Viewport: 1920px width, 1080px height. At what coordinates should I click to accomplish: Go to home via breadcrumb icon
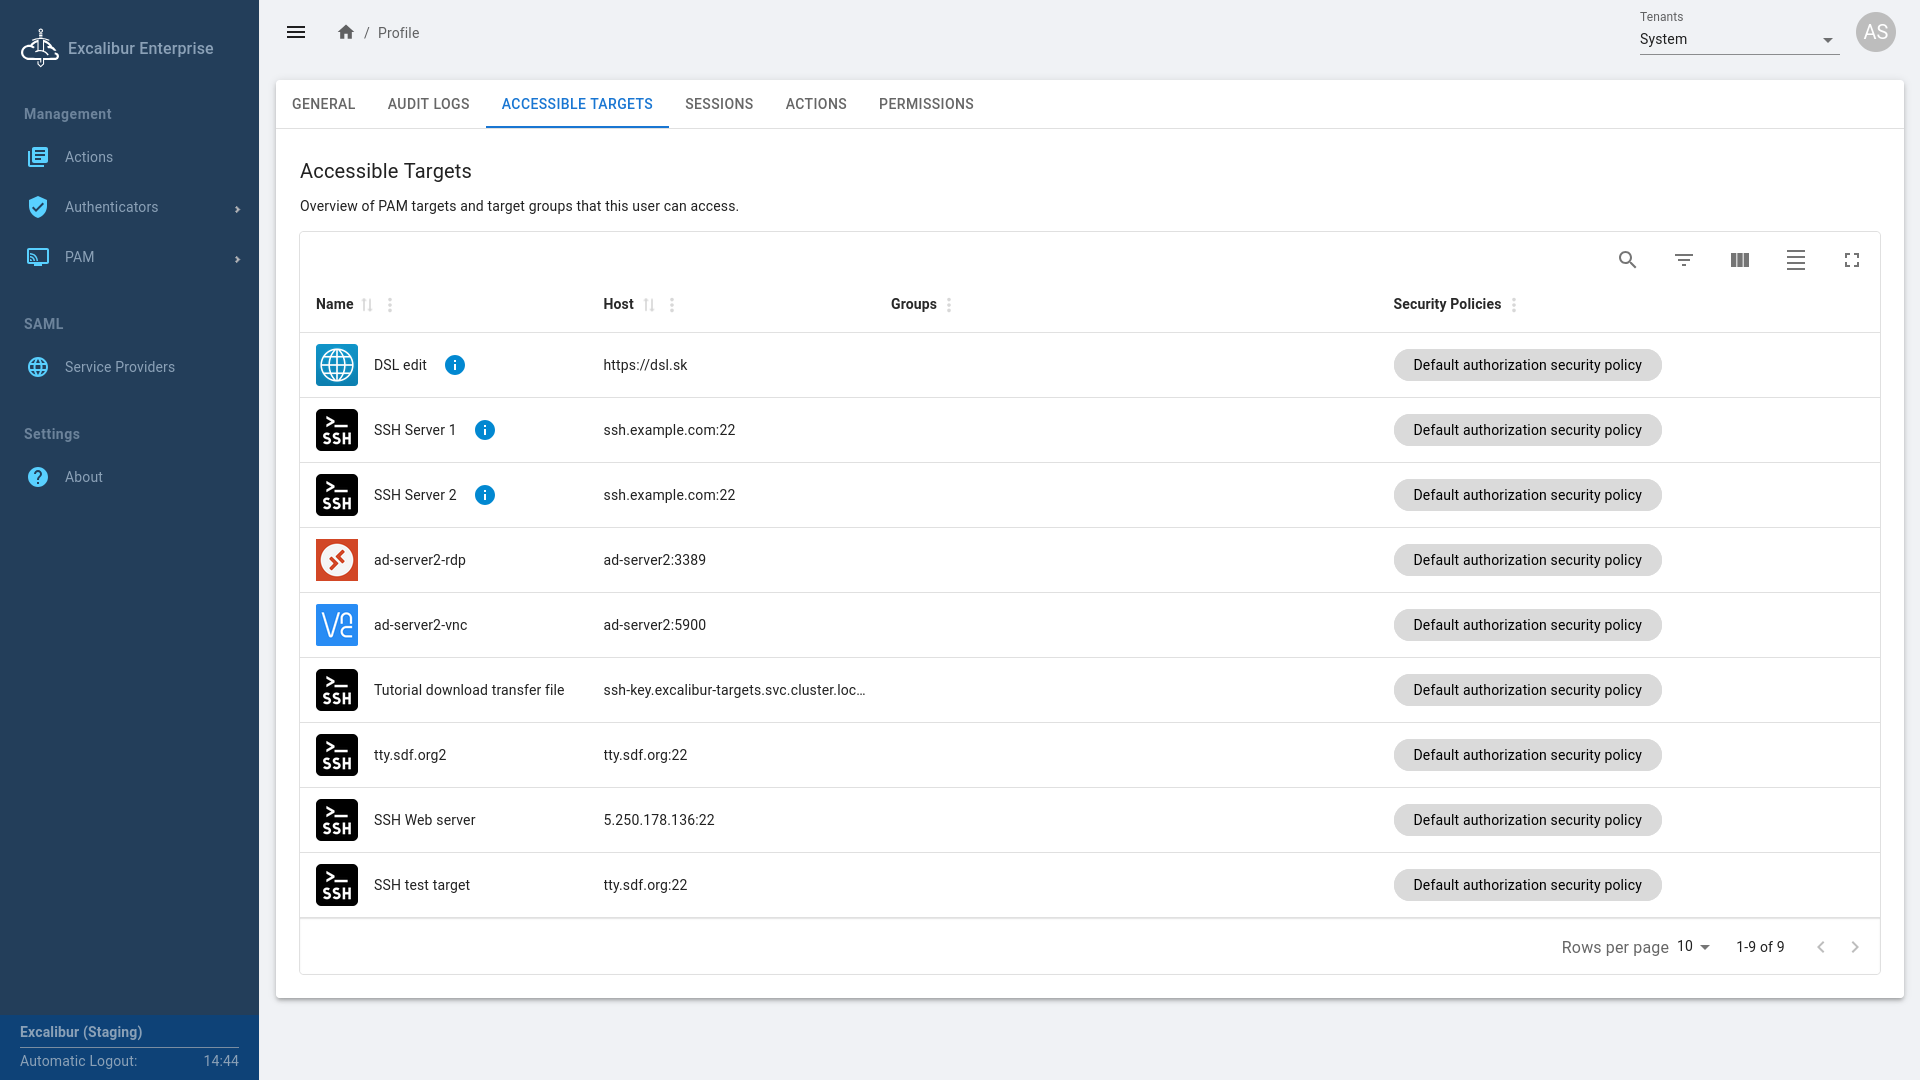click(x=346, y=32)
